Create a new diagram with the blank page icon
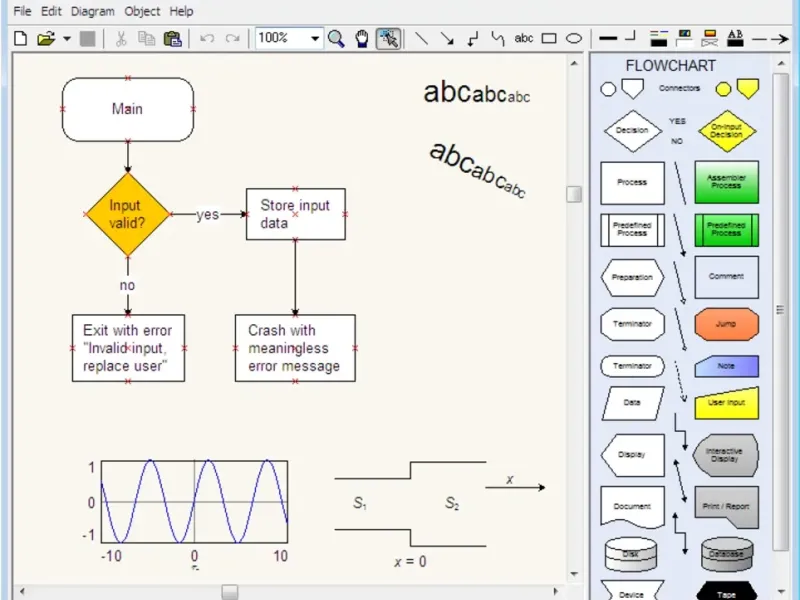 20,38
